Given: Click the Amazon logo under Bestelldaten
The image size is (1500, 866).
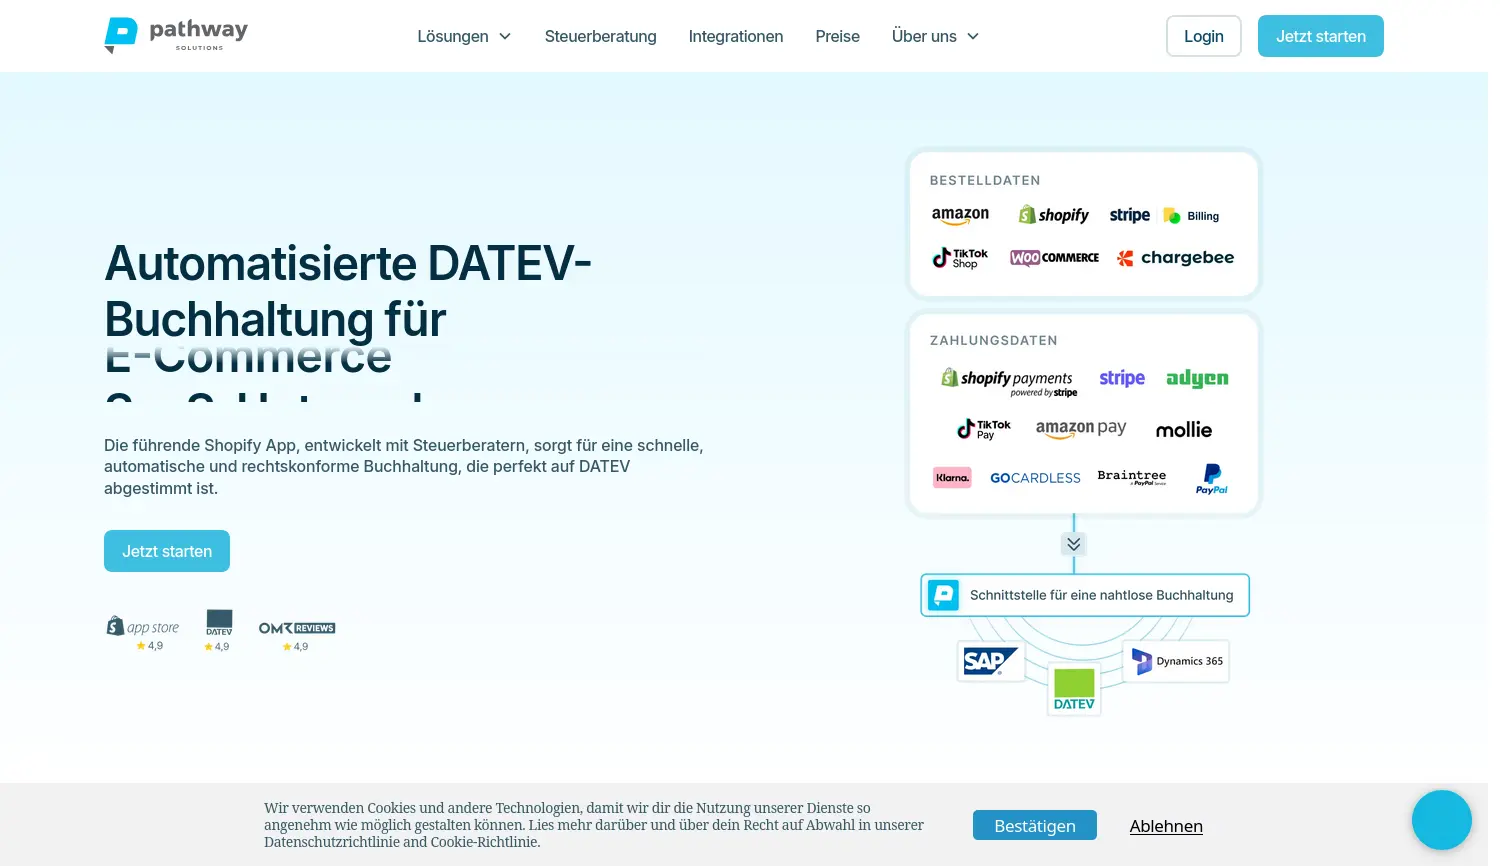Looking at the screenshot, I should pyautogui.click(x=960, y=214).
